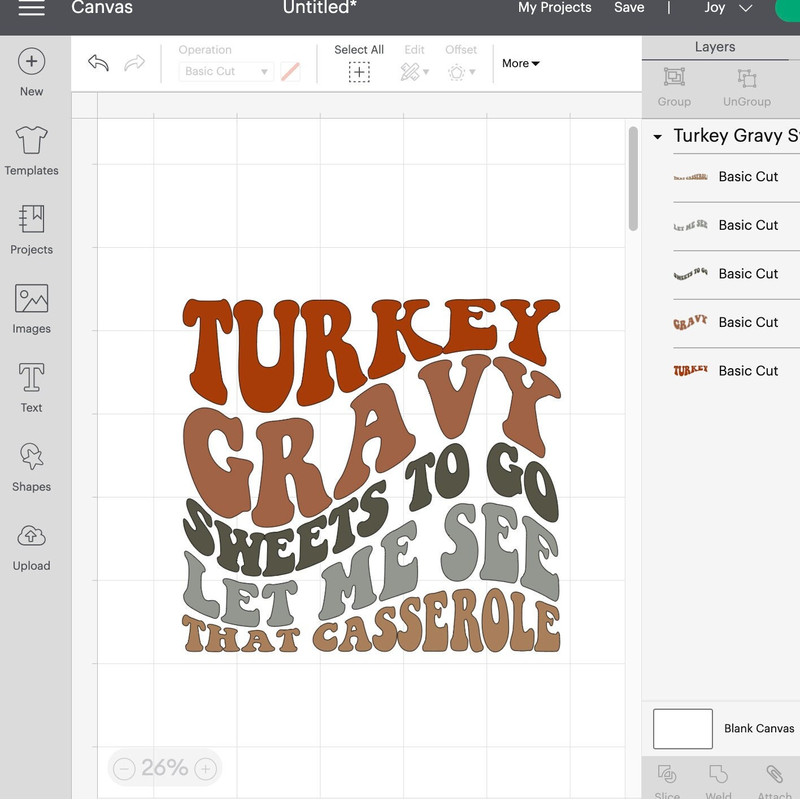Collapse the Turkey Gravy layer group
The width and height of the screenshot is (800, 800).
coord(657,137)
